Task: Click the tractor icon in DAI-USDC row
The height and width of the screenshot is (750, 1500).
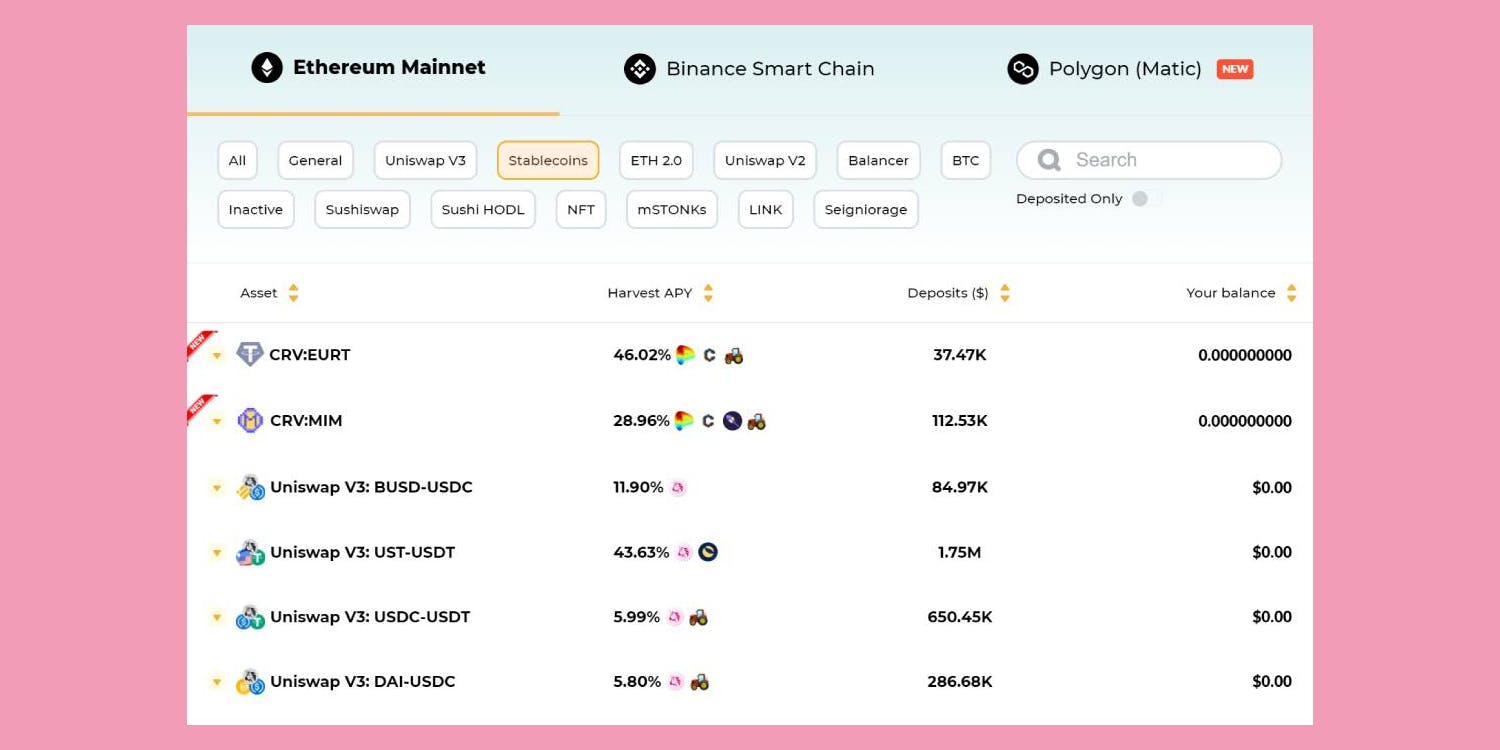Action: [700, 682]
